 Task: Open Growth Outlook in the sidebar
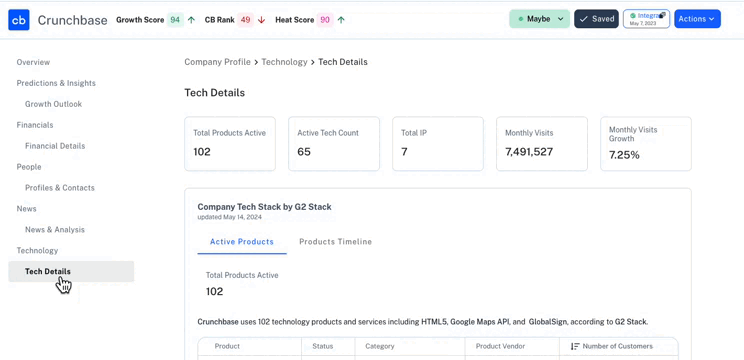[54, 104]
